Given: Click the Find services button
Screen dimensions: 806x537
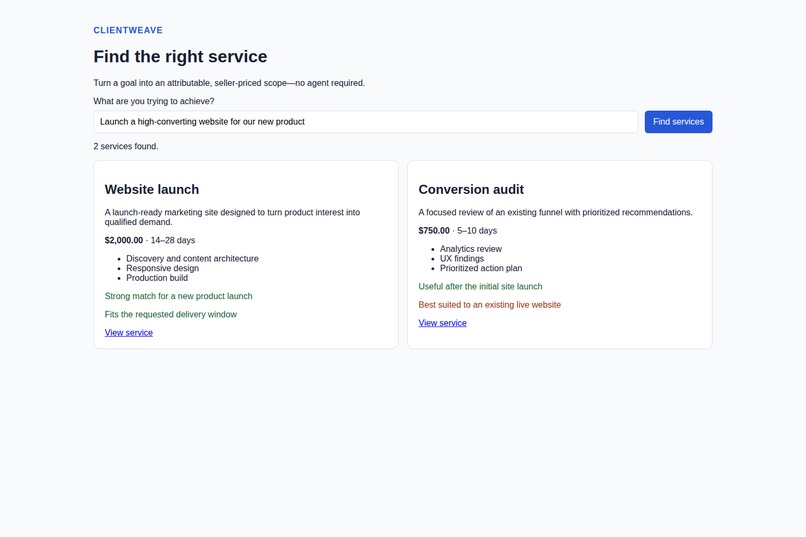Looking at the screenshot, I should pos(678,122).
